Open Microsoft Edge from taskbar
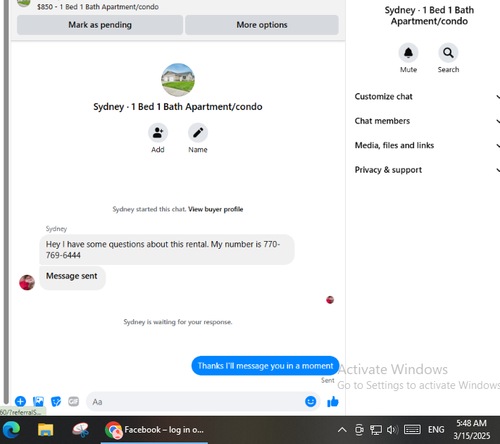 11,430
